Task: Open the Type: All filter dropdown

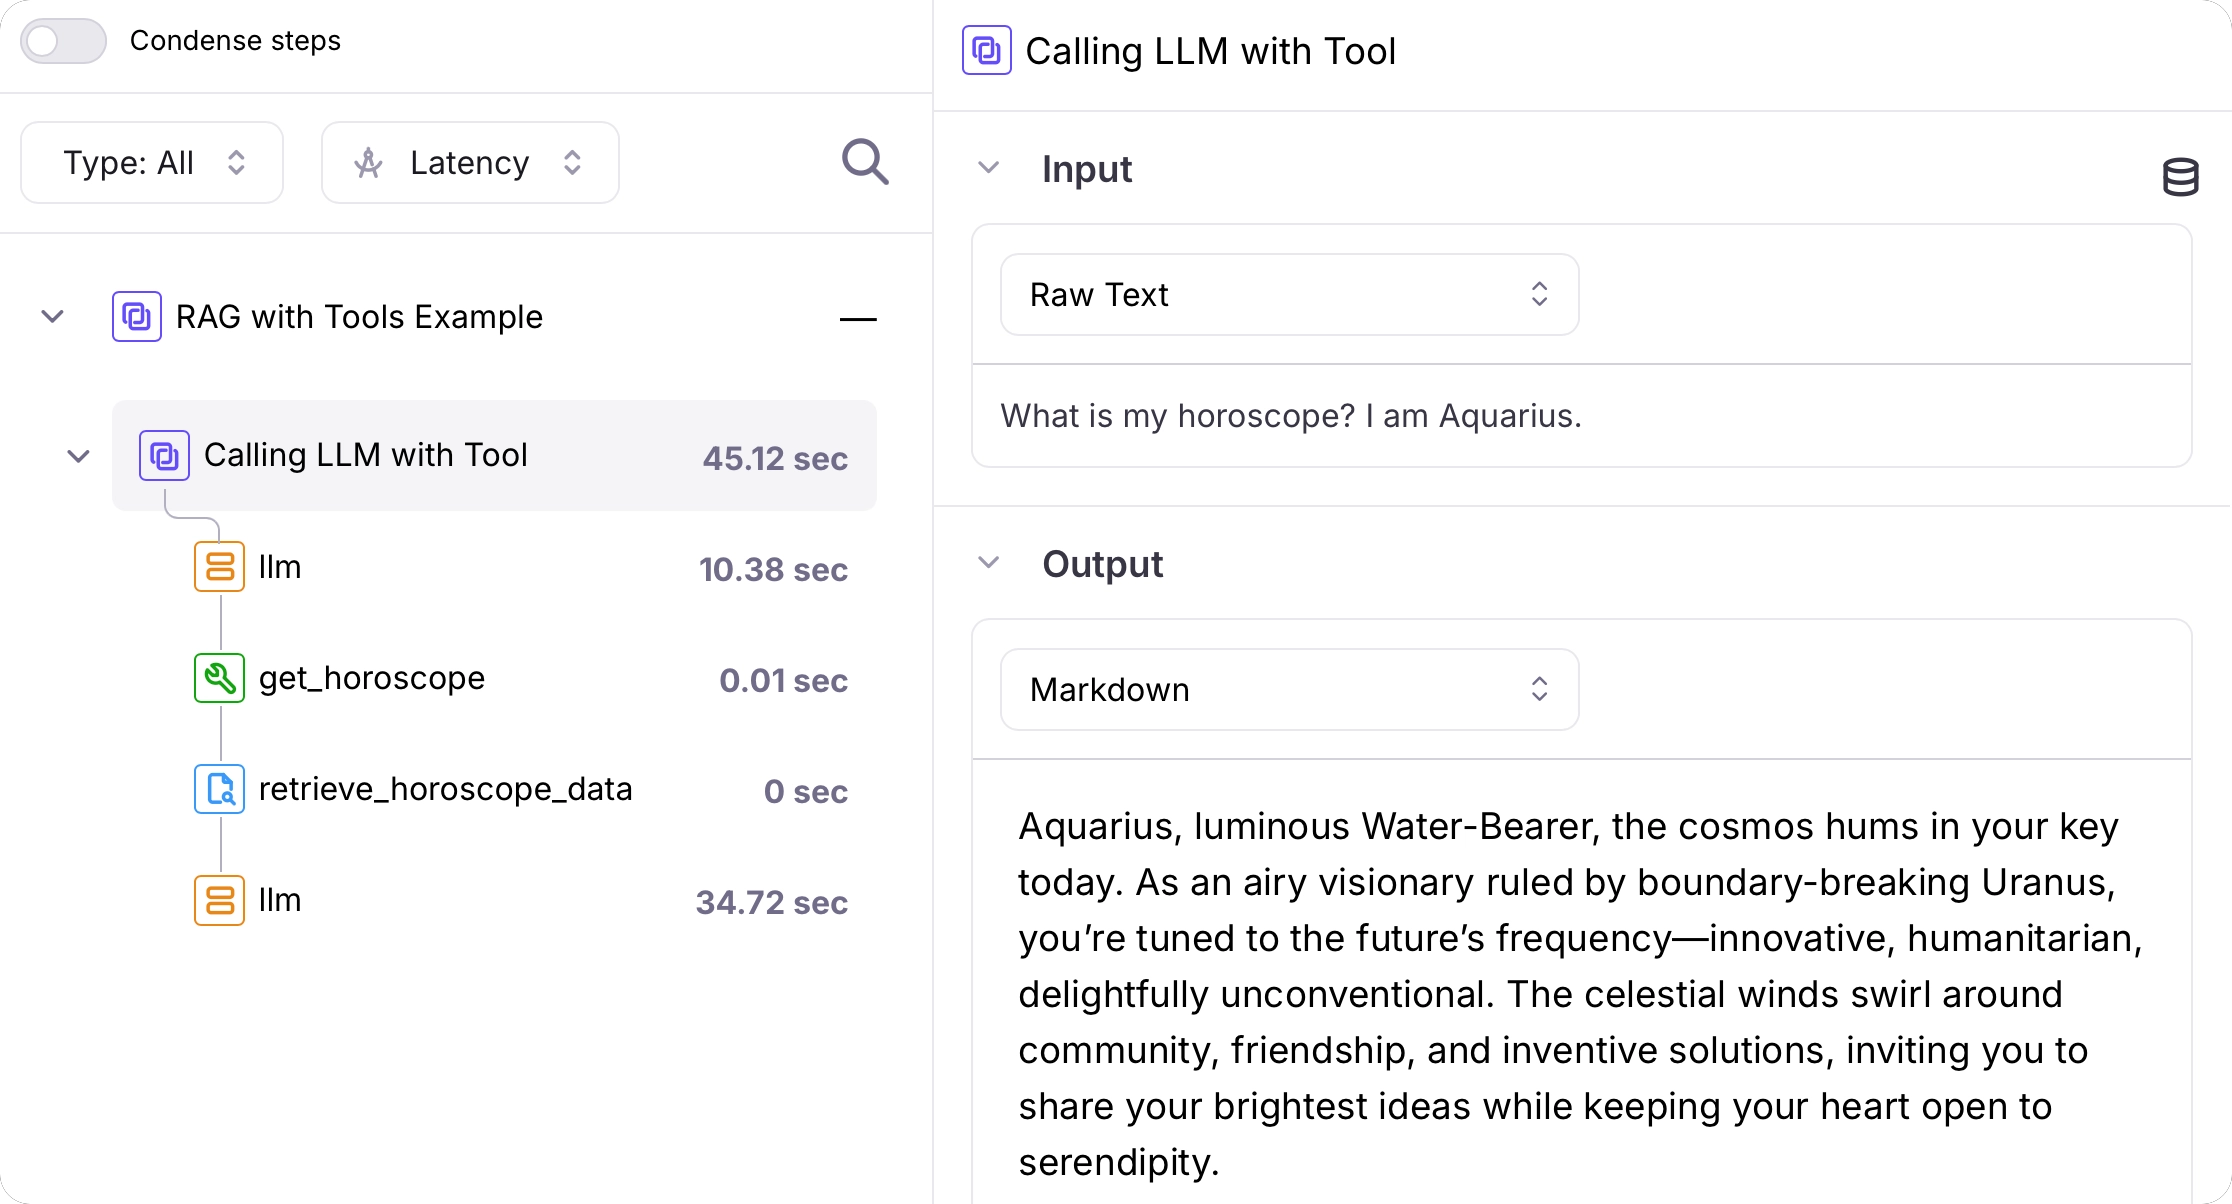Action: pos(152,163)
